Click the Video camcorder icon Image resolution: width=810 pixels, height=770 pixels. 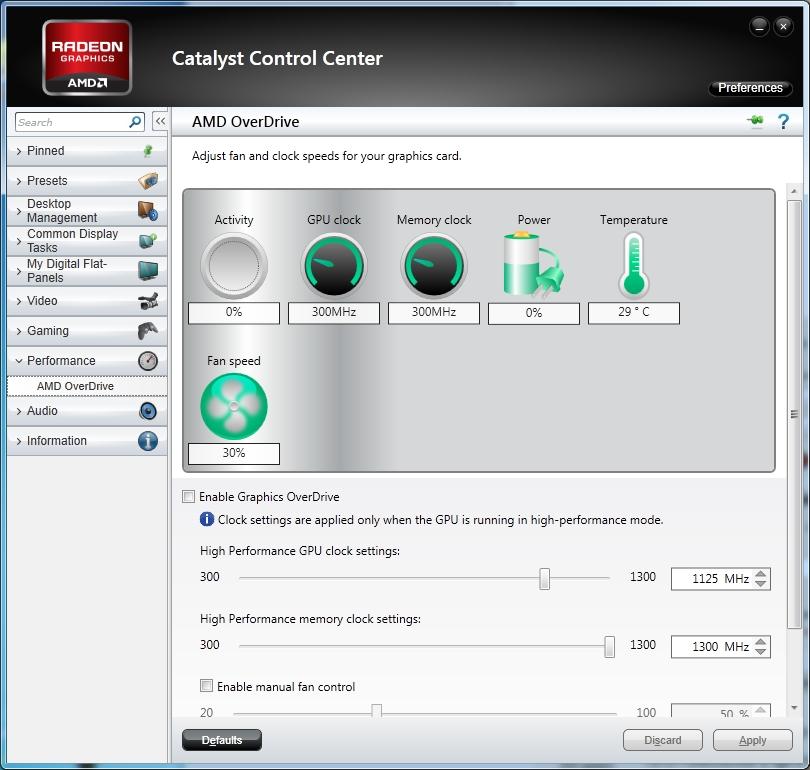click(x=148, y=301)
